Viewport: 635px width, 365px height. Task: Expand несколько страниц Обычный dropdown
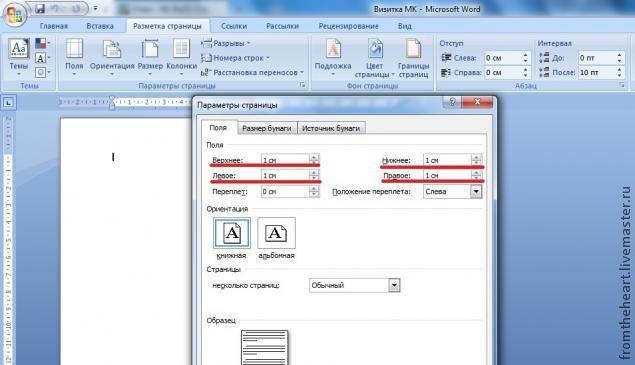click(394, 285)
